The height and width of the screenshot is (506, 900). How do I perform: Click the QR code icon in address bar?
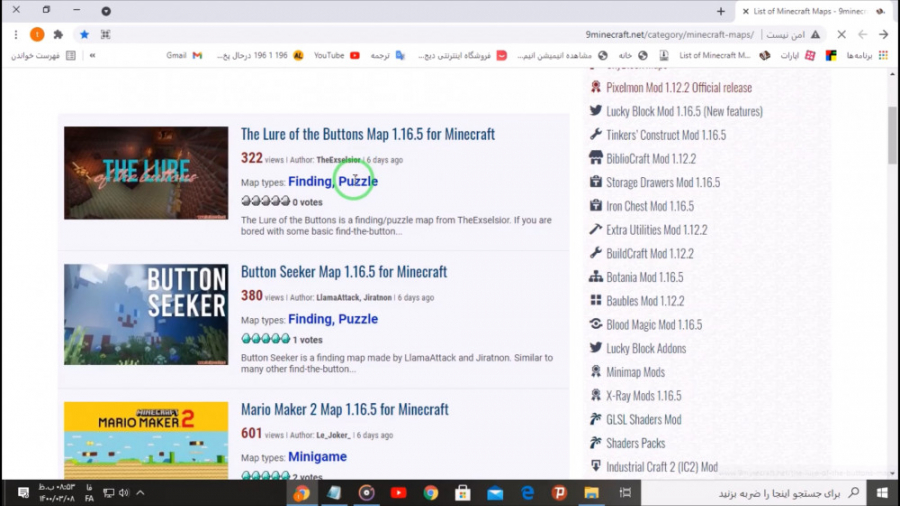[106, 34]
